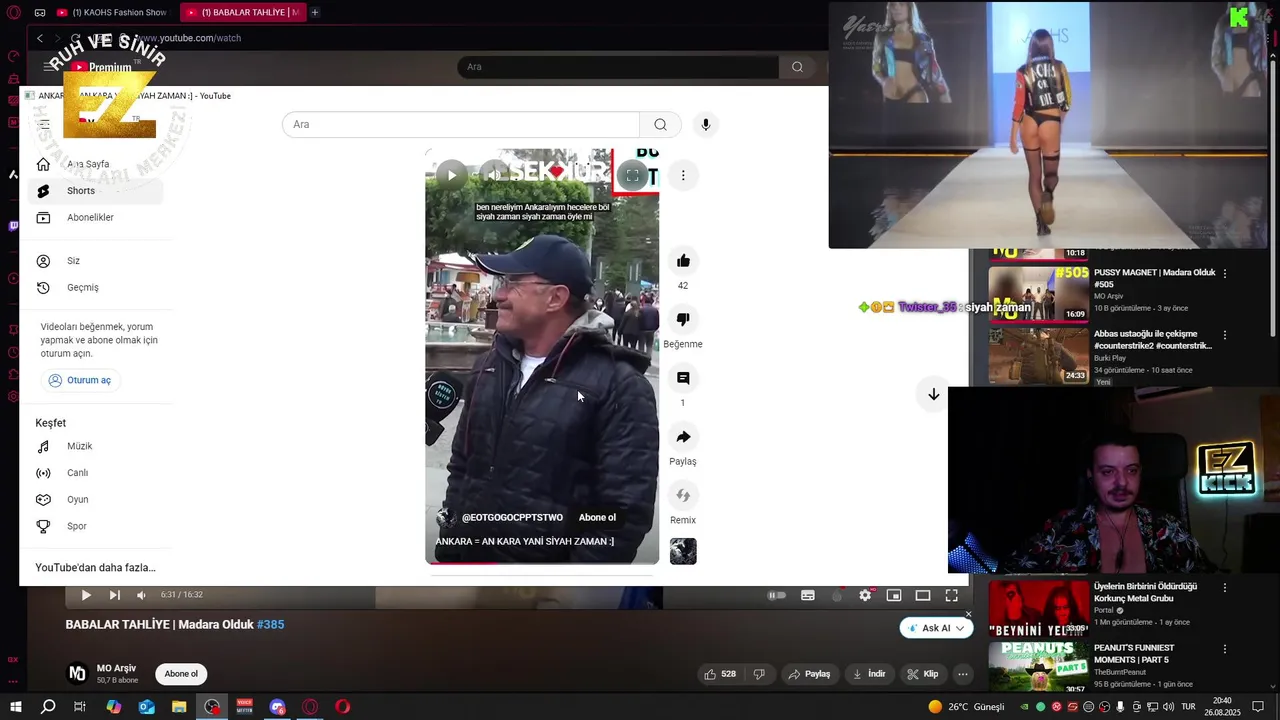
Task: Select Shorts in the sidebar
Action: tap(96, 191)
